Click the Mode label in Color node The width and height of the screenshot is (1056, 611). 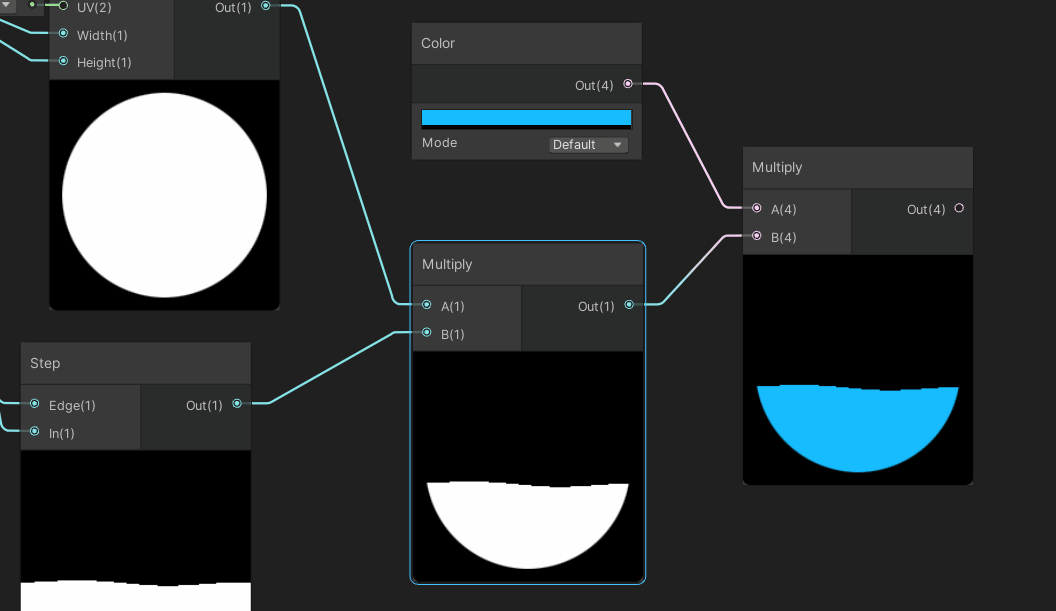[x=440, y=143]
